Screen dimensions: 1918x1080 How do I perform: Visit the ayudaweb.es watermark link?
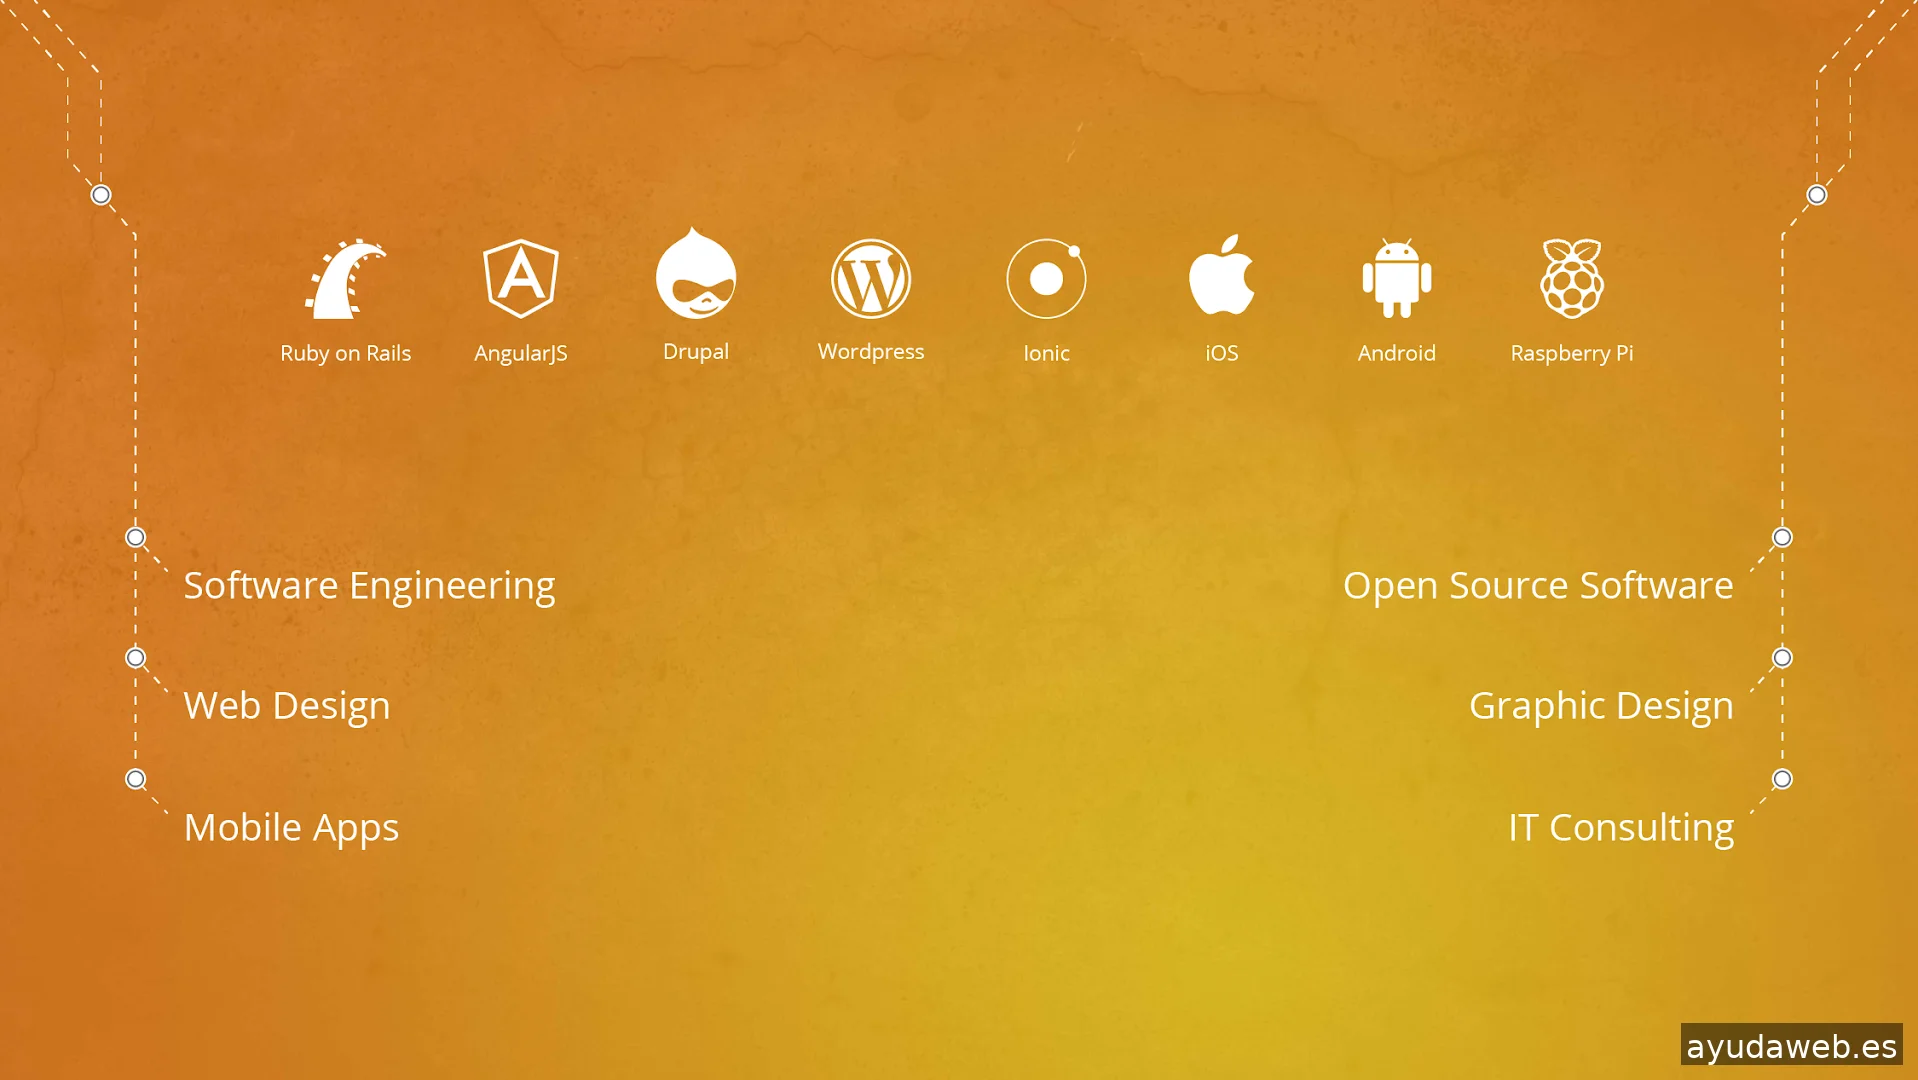pos(1791,1046)
